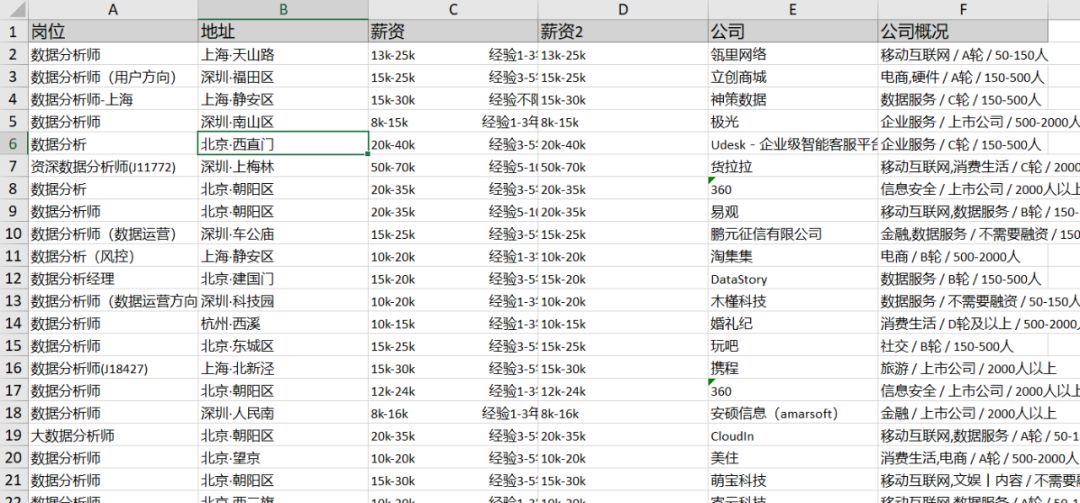Select cell 数据分析师（数据运营） in row 10
Image resolution: width=1080 pixels, height=503 pixels.
(113, 234)
